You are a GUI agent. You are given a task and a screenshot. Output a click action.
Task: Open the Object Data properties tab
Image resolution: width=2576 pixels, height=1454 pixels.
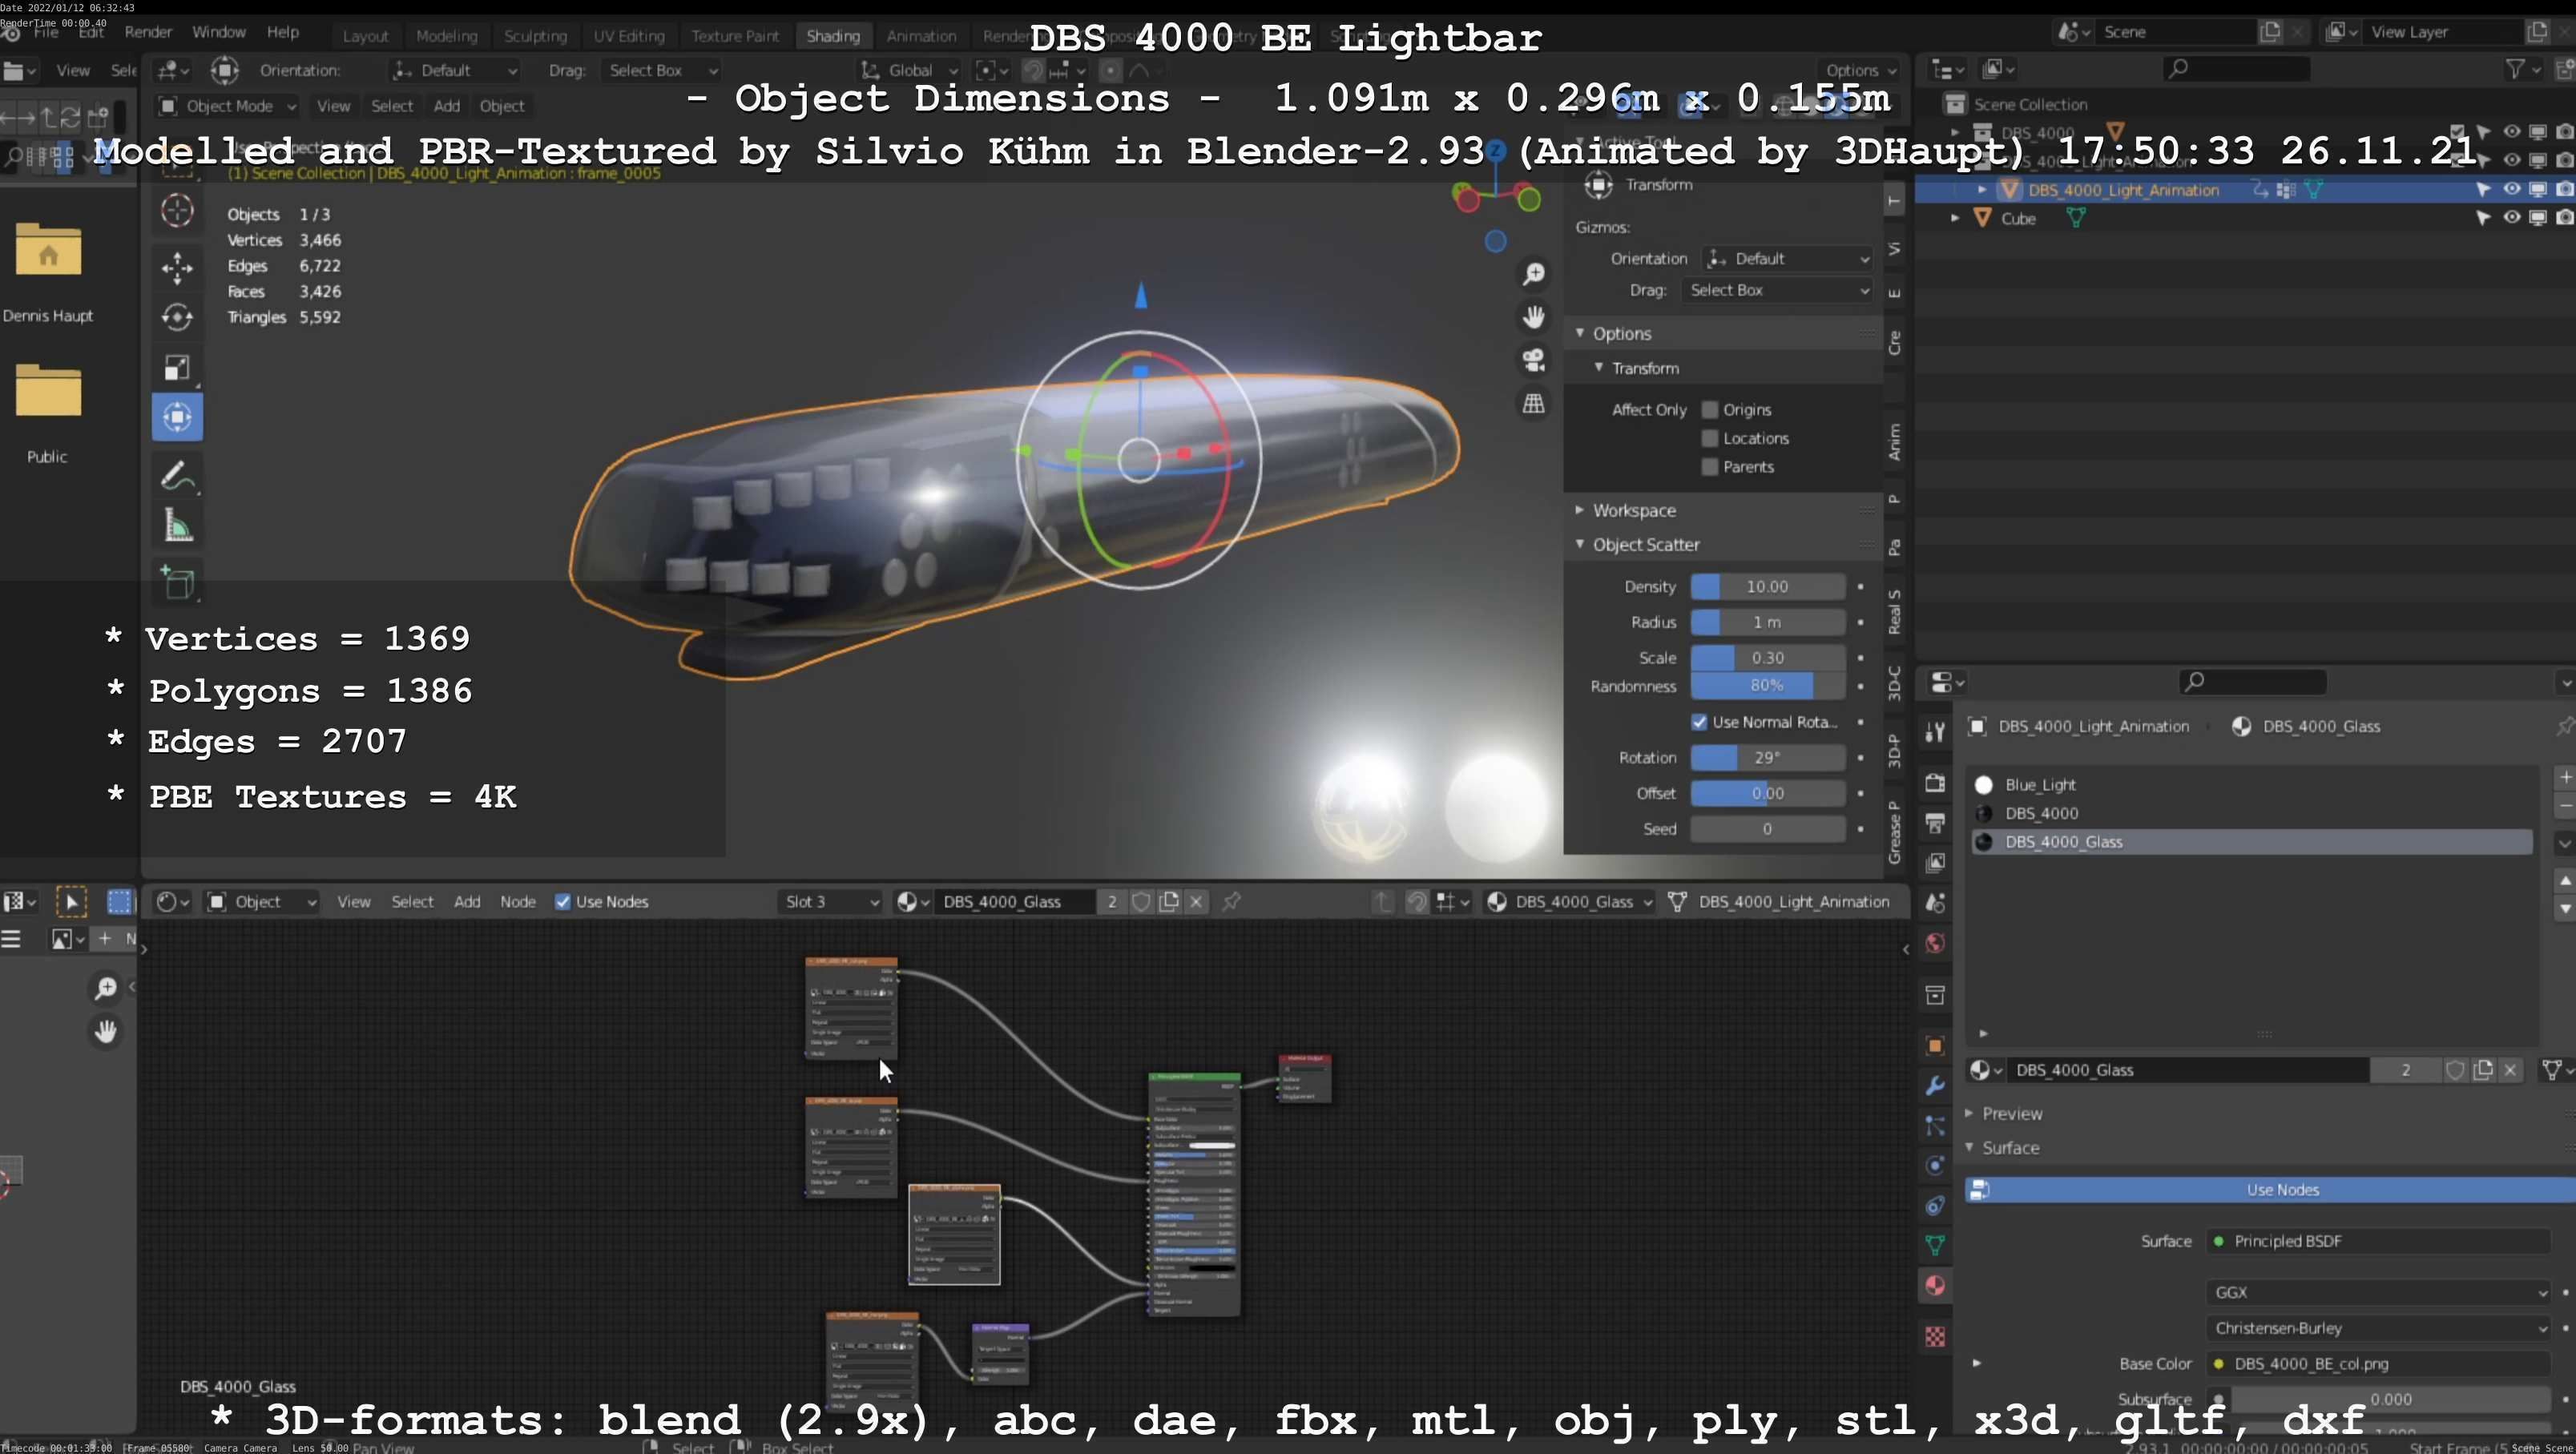(x=1935, y=1246)
